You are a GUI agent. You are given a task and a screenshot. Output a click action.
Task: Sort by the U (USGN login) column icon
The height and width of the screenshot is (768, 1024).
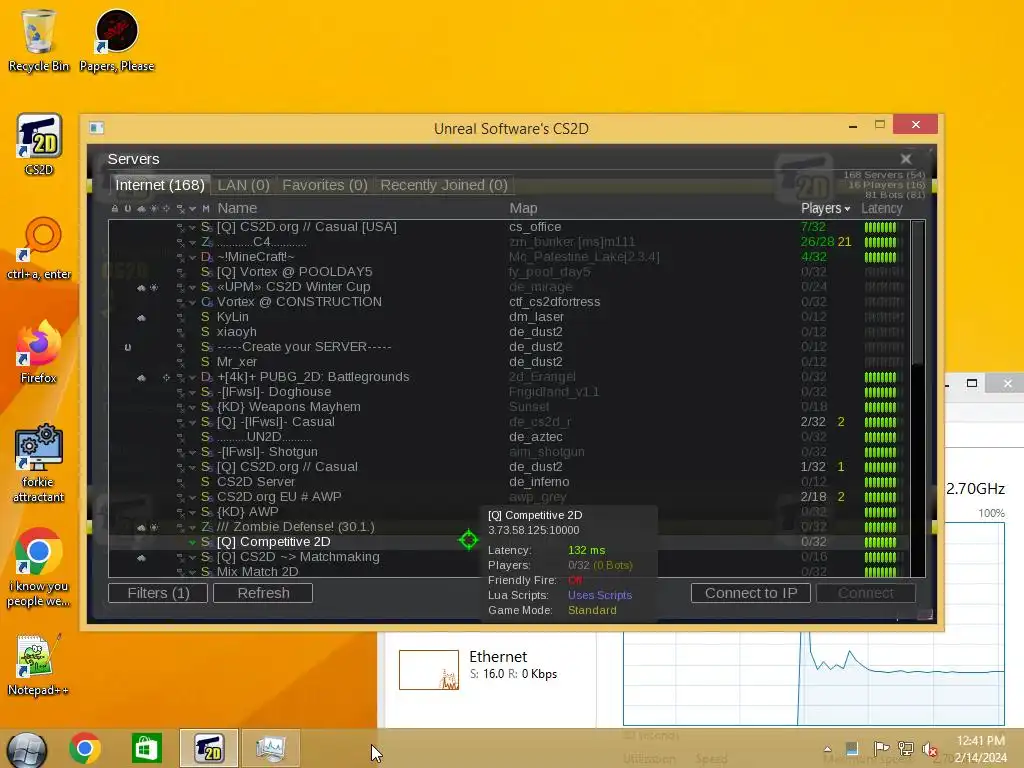pyautogui.click(x=127, y=209)
